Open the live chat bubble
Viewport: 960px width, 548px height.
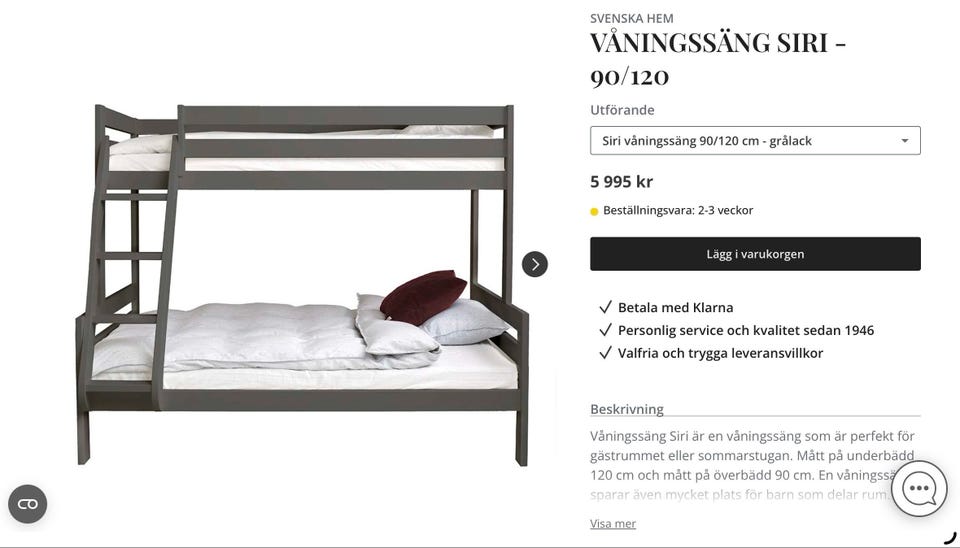coord(919,489)
